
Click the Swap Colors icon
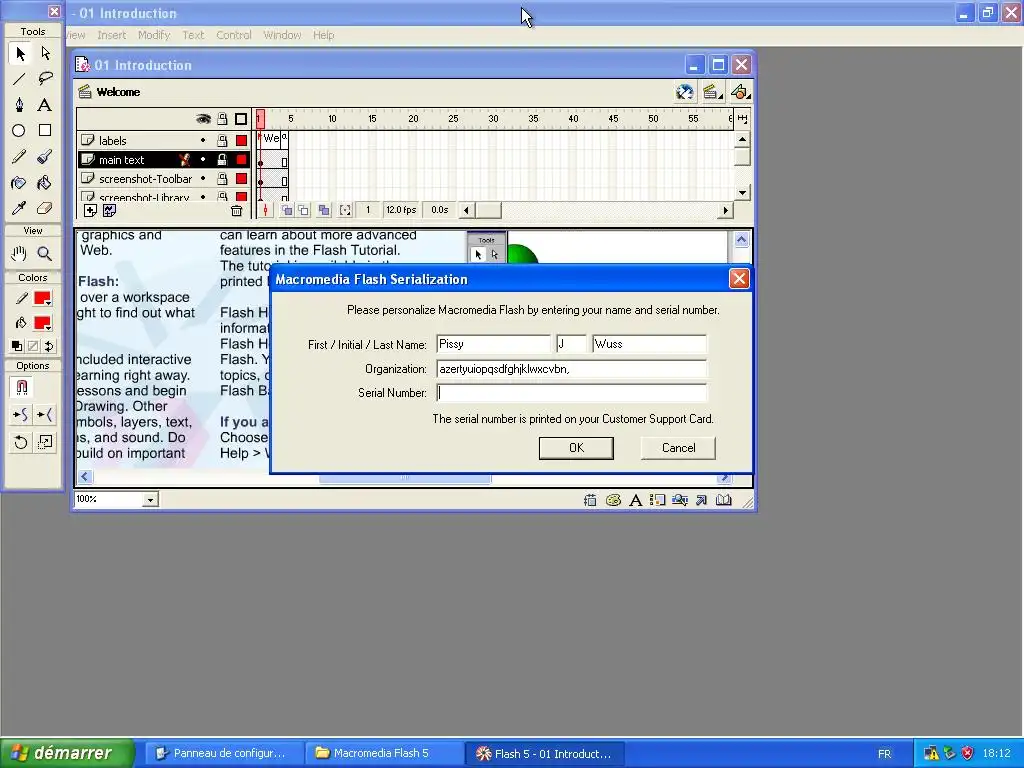coord(49,346)
